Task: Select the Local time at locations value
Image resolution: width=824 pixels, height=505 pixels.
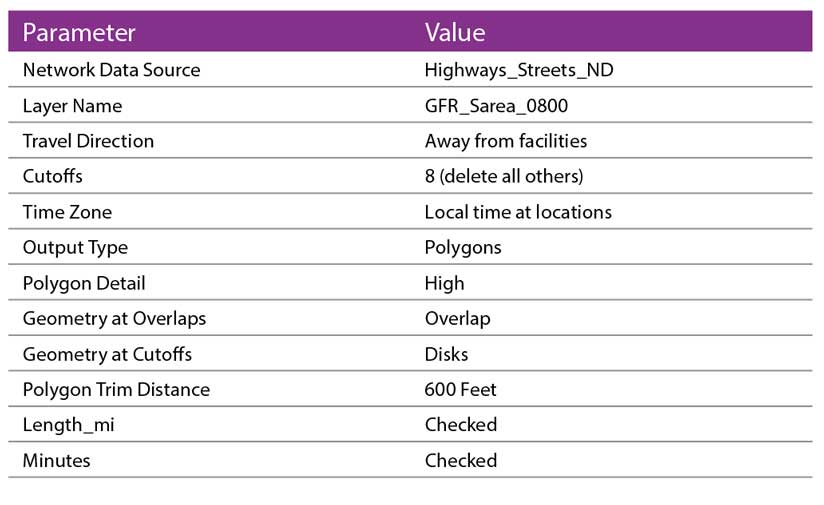Action: click(517, 212)
